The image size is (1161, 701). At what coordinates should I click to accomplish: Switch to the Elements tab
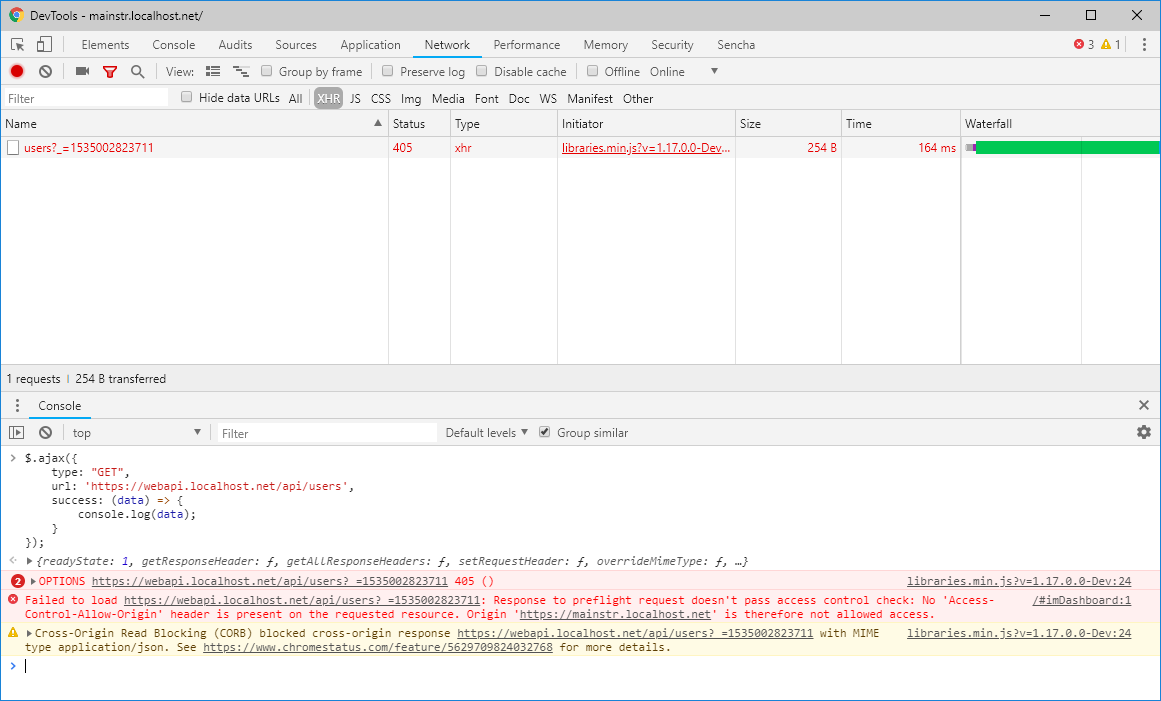[x=105, y=44]
